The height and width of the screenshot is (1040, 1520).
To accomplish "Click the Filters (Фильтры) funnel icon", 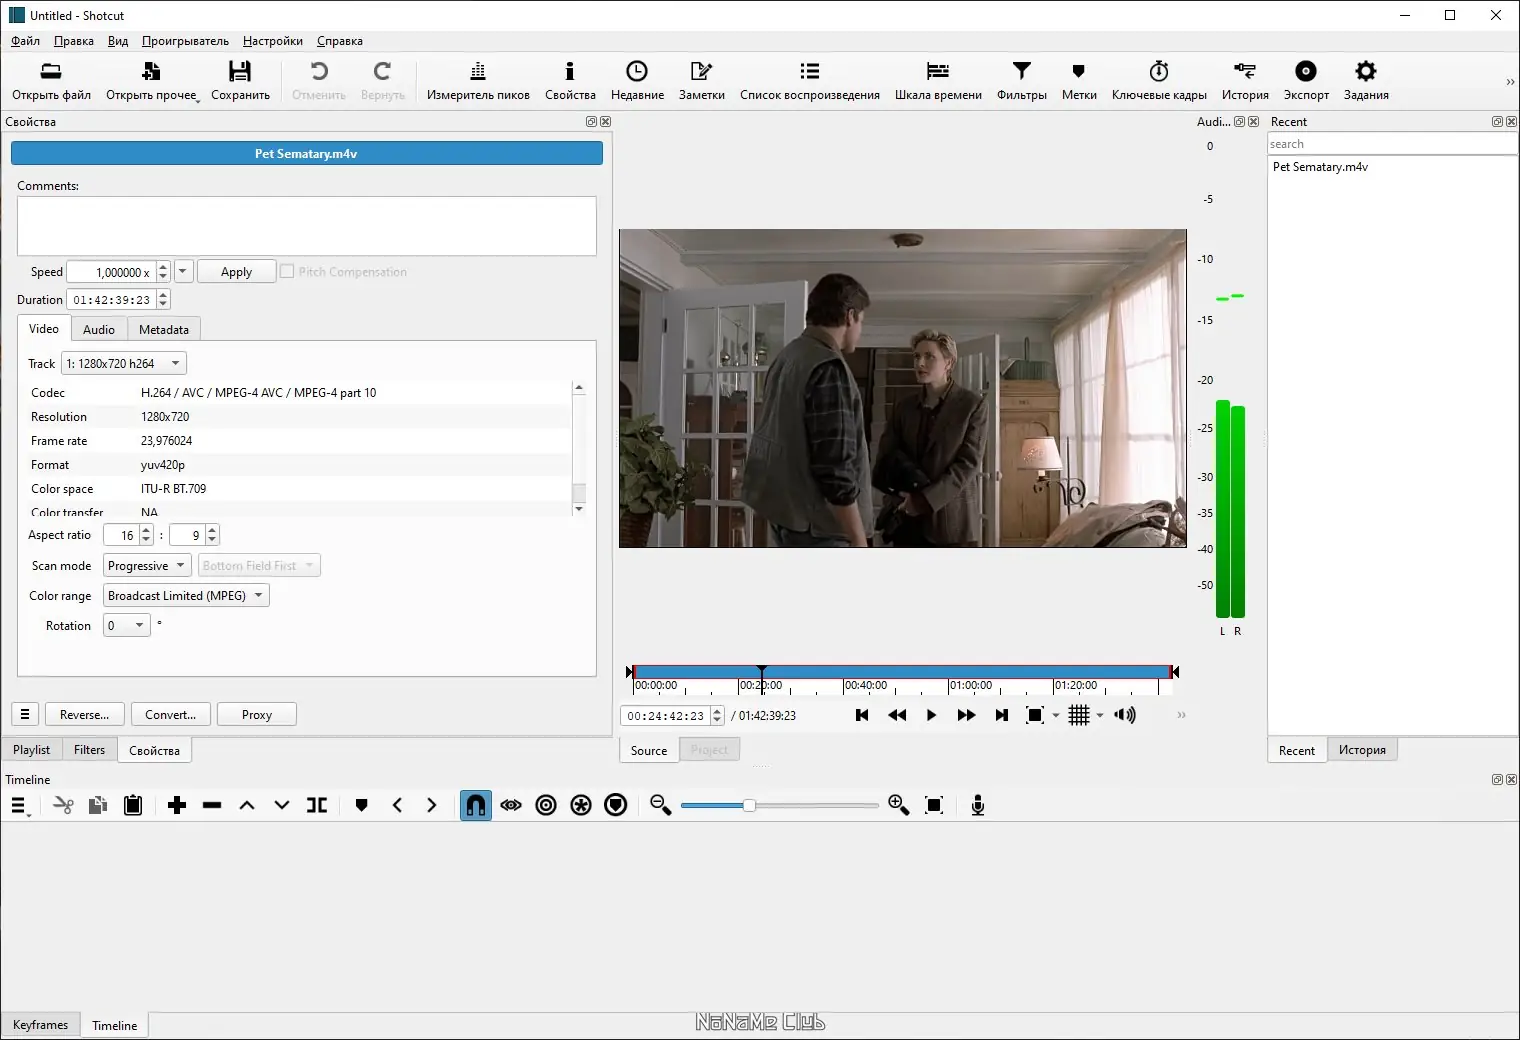I will coord(1021,80).
